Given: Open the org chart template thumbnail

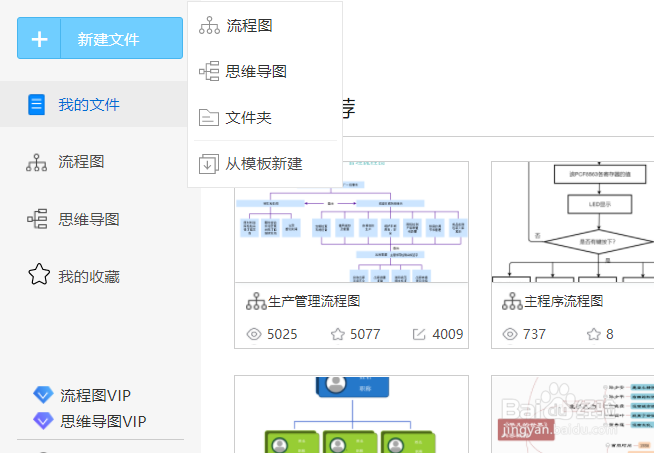Looking at the screenshot, I should tap(351, 414).
